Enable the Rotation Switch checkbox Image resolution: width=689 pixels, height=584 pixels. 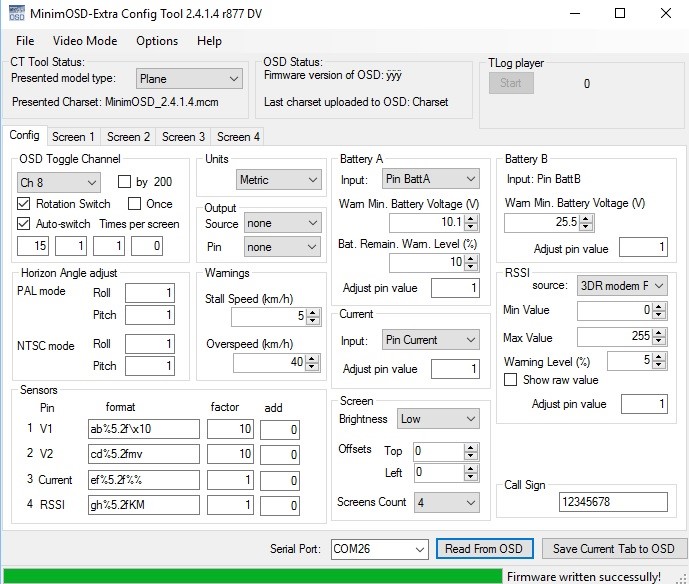point(25,204)
